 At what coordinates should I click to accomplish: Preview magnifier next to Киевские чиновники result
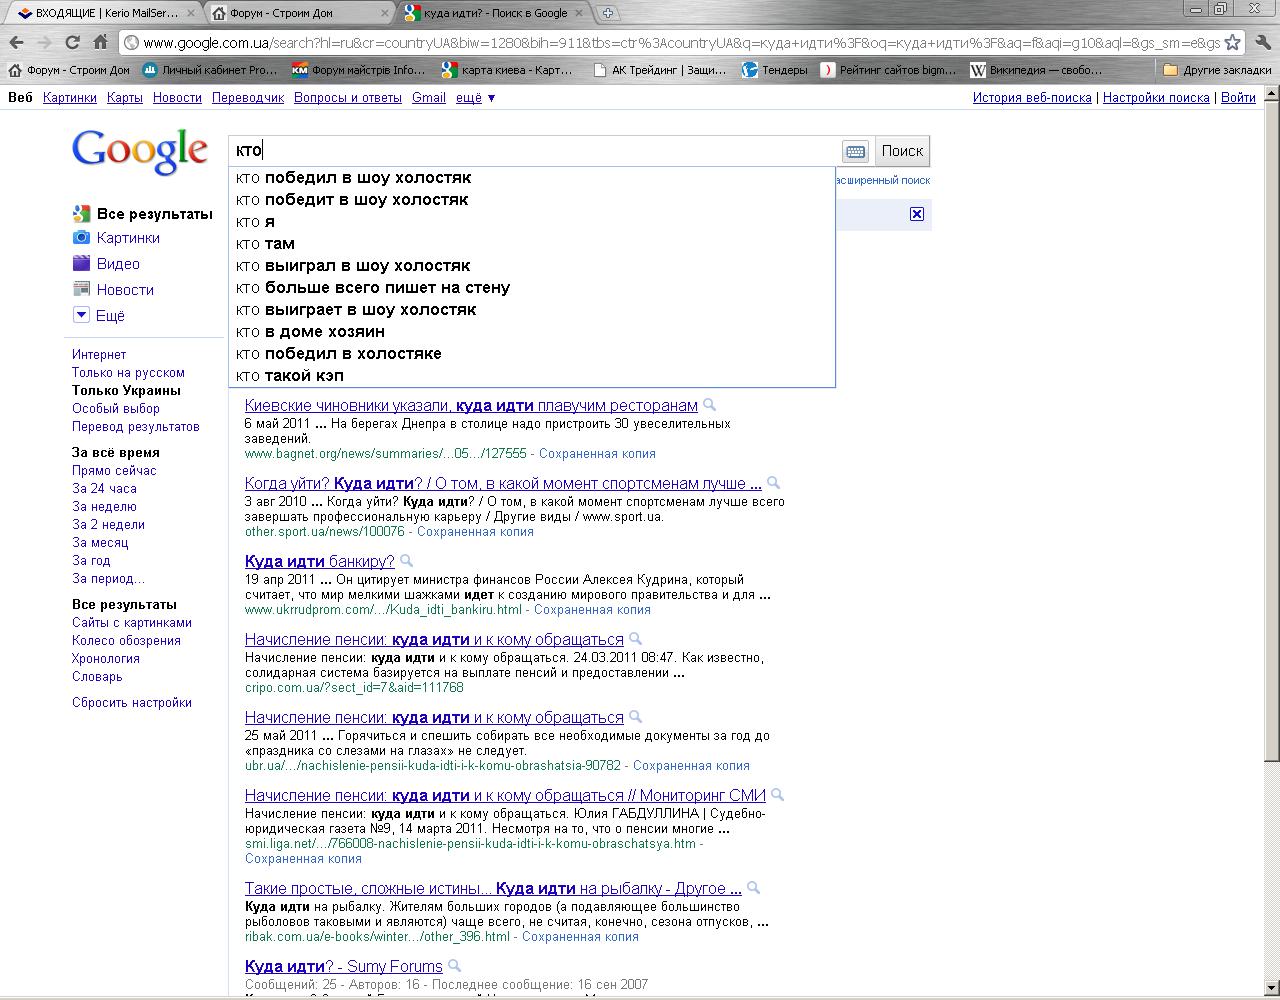tap(710, 405)
